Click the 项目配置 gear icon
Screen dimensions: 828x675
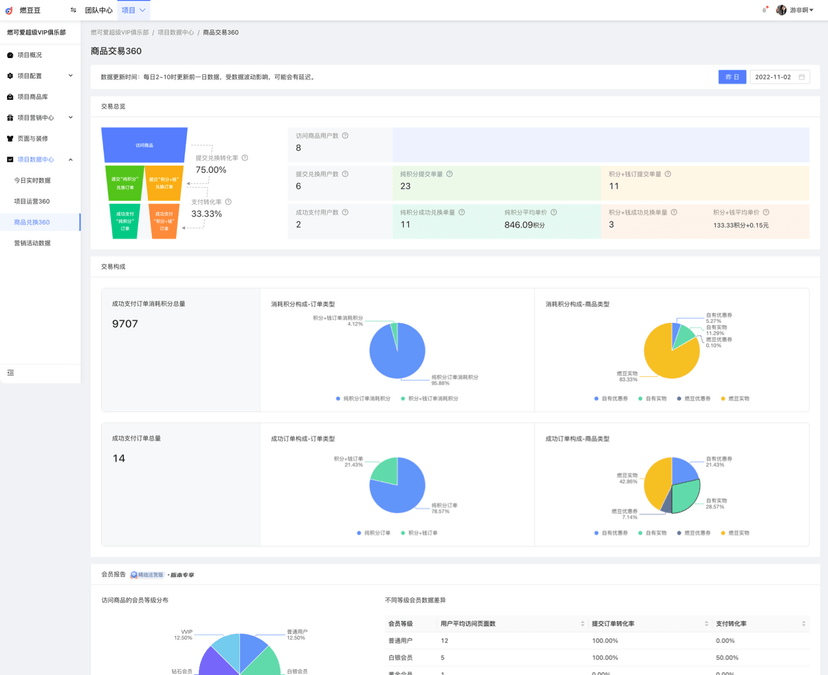point(10,76)
